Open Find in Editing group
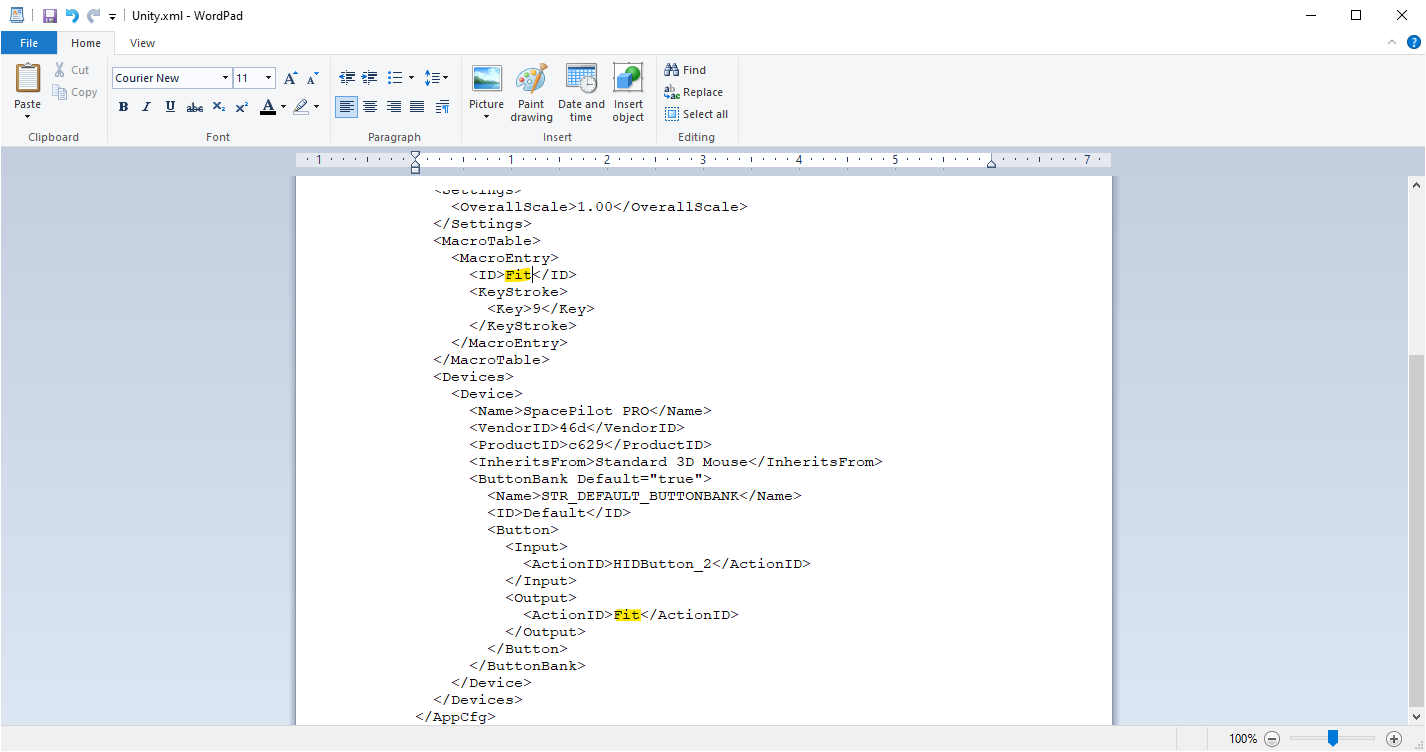 pyautogui.click(x=685, y=70)
